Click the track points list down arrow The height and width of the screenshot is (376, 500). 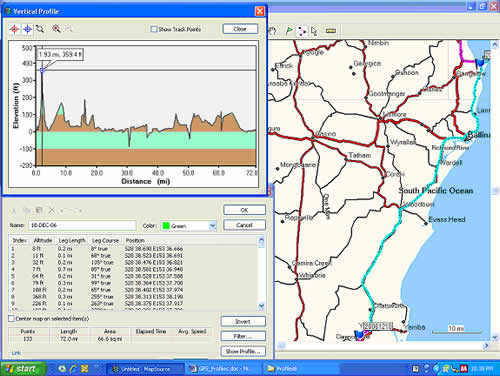[261, 306]
